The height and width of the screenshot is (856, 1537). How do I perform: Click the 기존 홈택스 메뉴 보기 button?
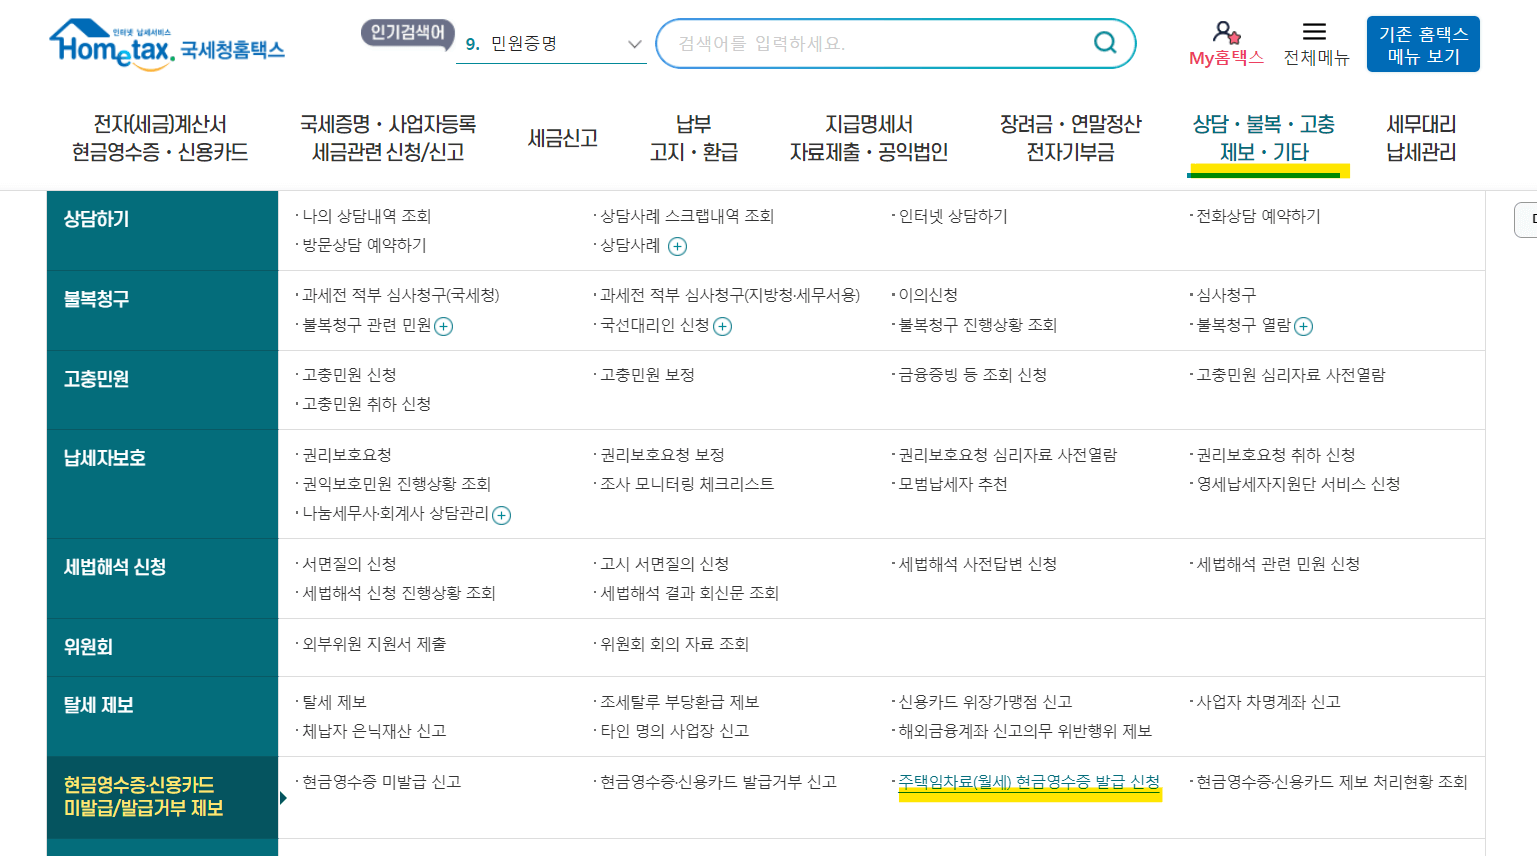tap(1423, 43)
